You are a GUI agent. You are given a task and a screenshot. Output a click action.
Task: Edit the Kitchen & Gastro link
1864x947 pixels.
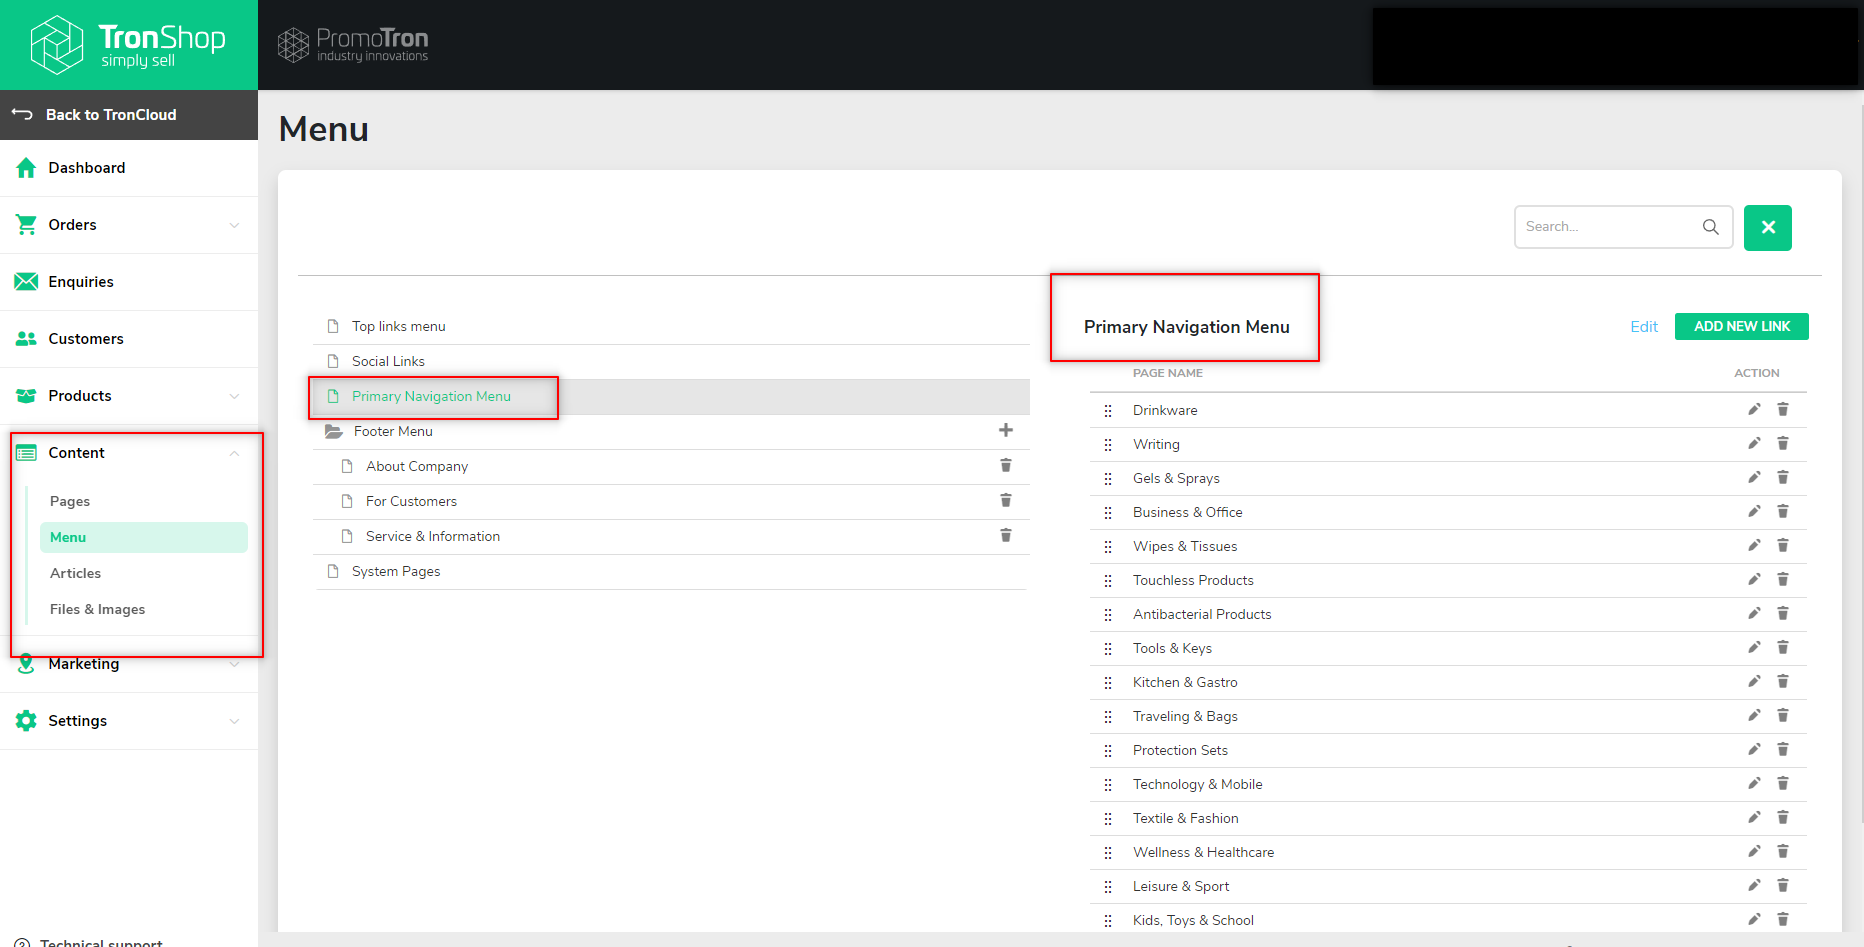[1754, 681]
